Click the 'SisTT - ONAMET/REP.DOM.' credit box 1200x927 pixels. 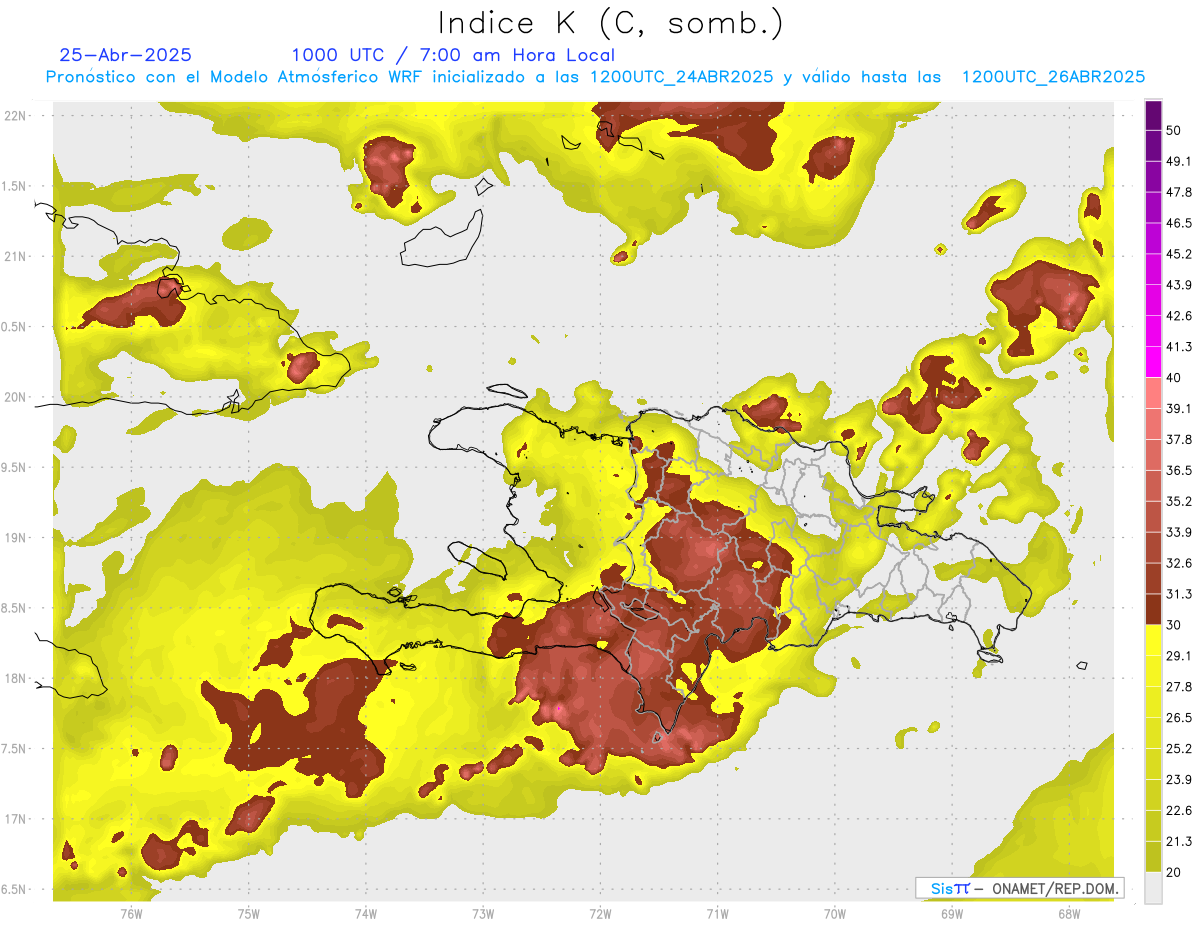1020,888
